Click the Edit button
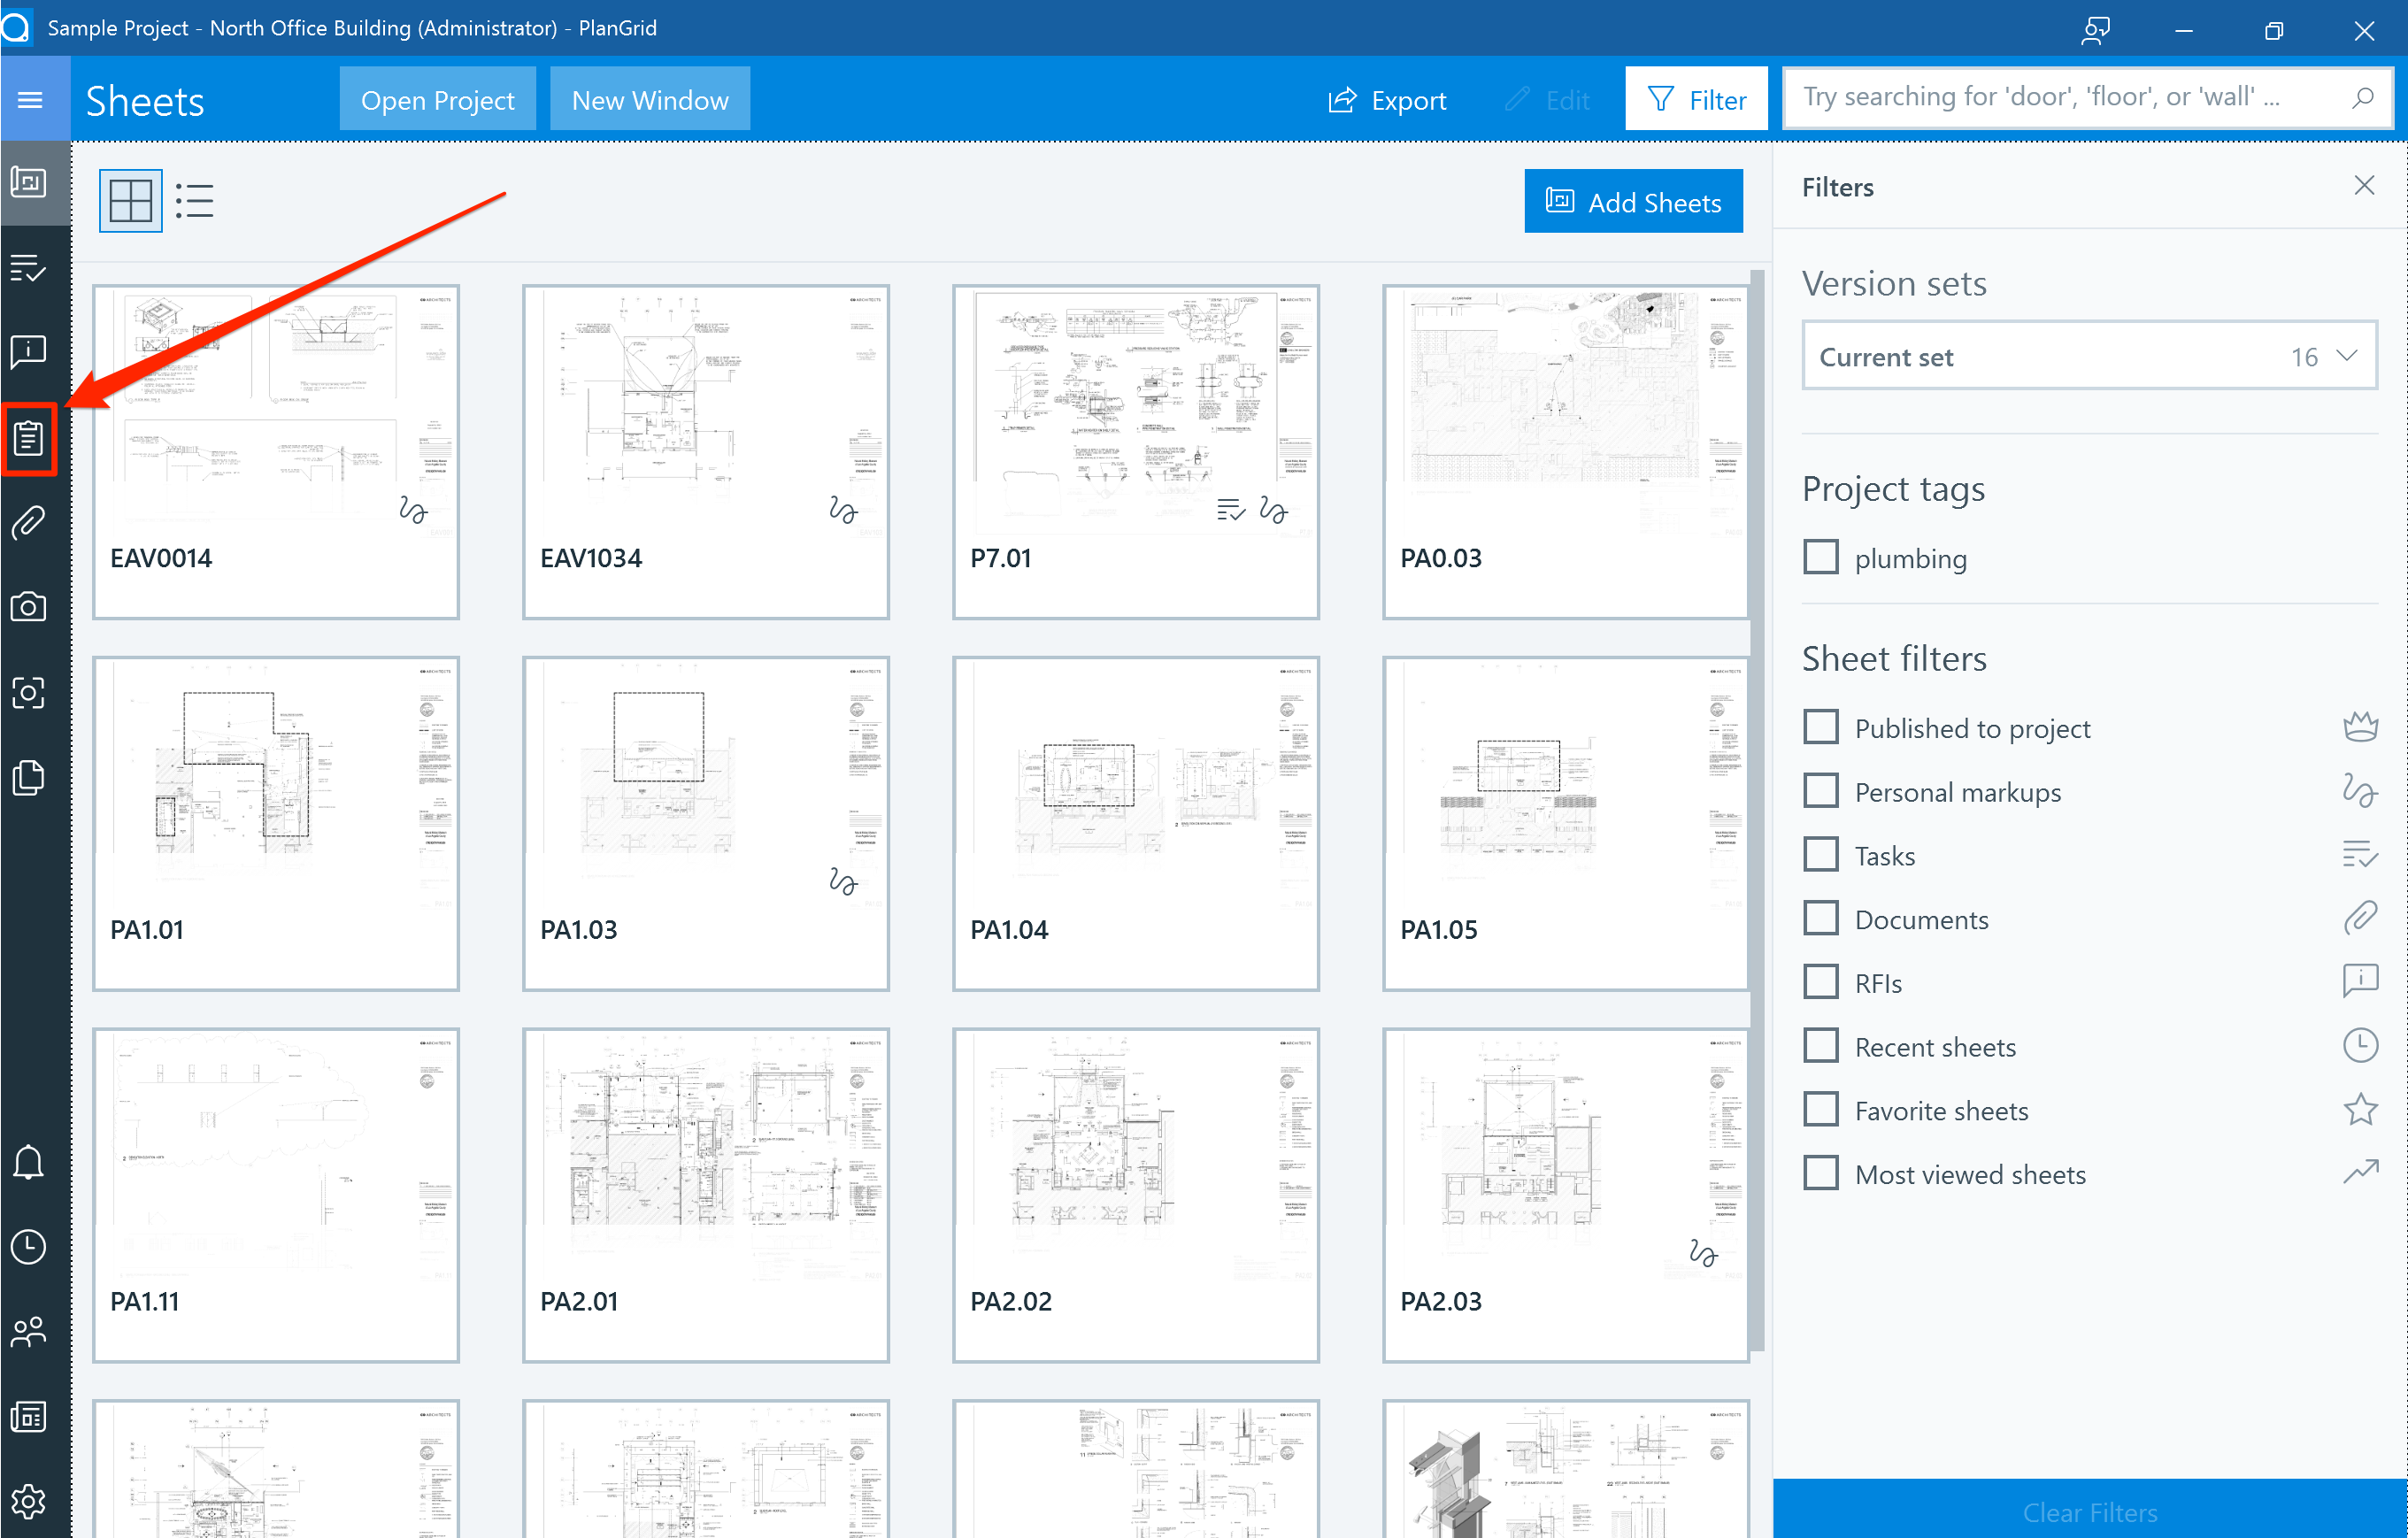 1548,100
